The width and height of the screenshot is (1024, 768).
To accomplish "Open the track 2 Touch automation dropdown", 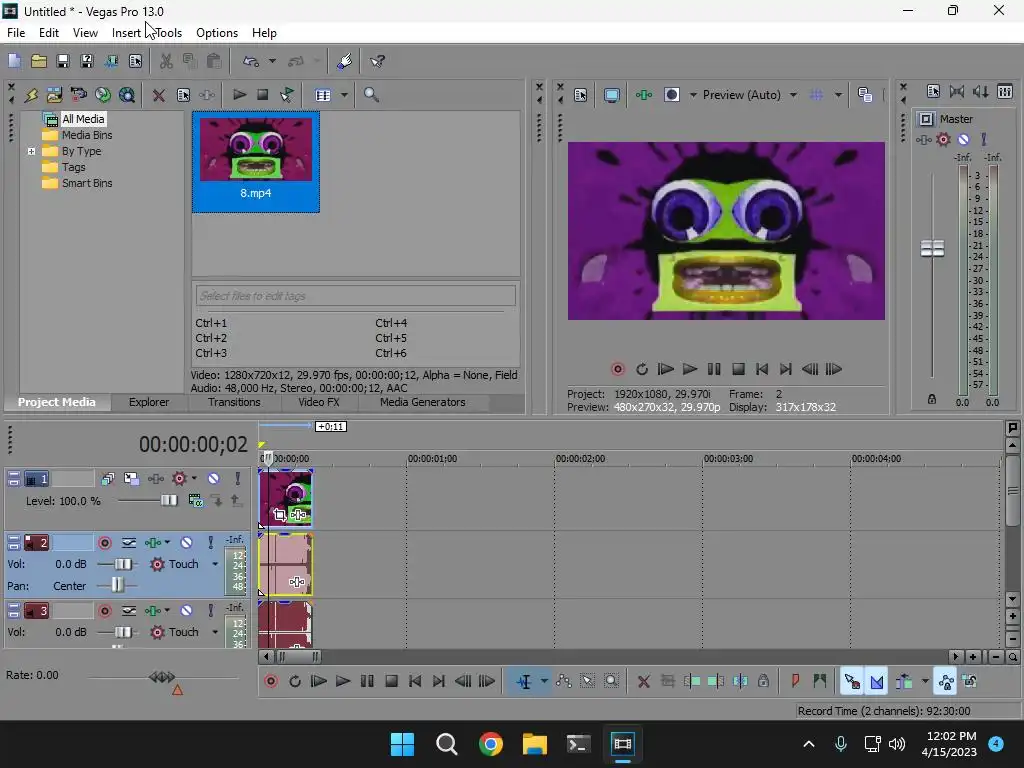I will coord(215,564).
